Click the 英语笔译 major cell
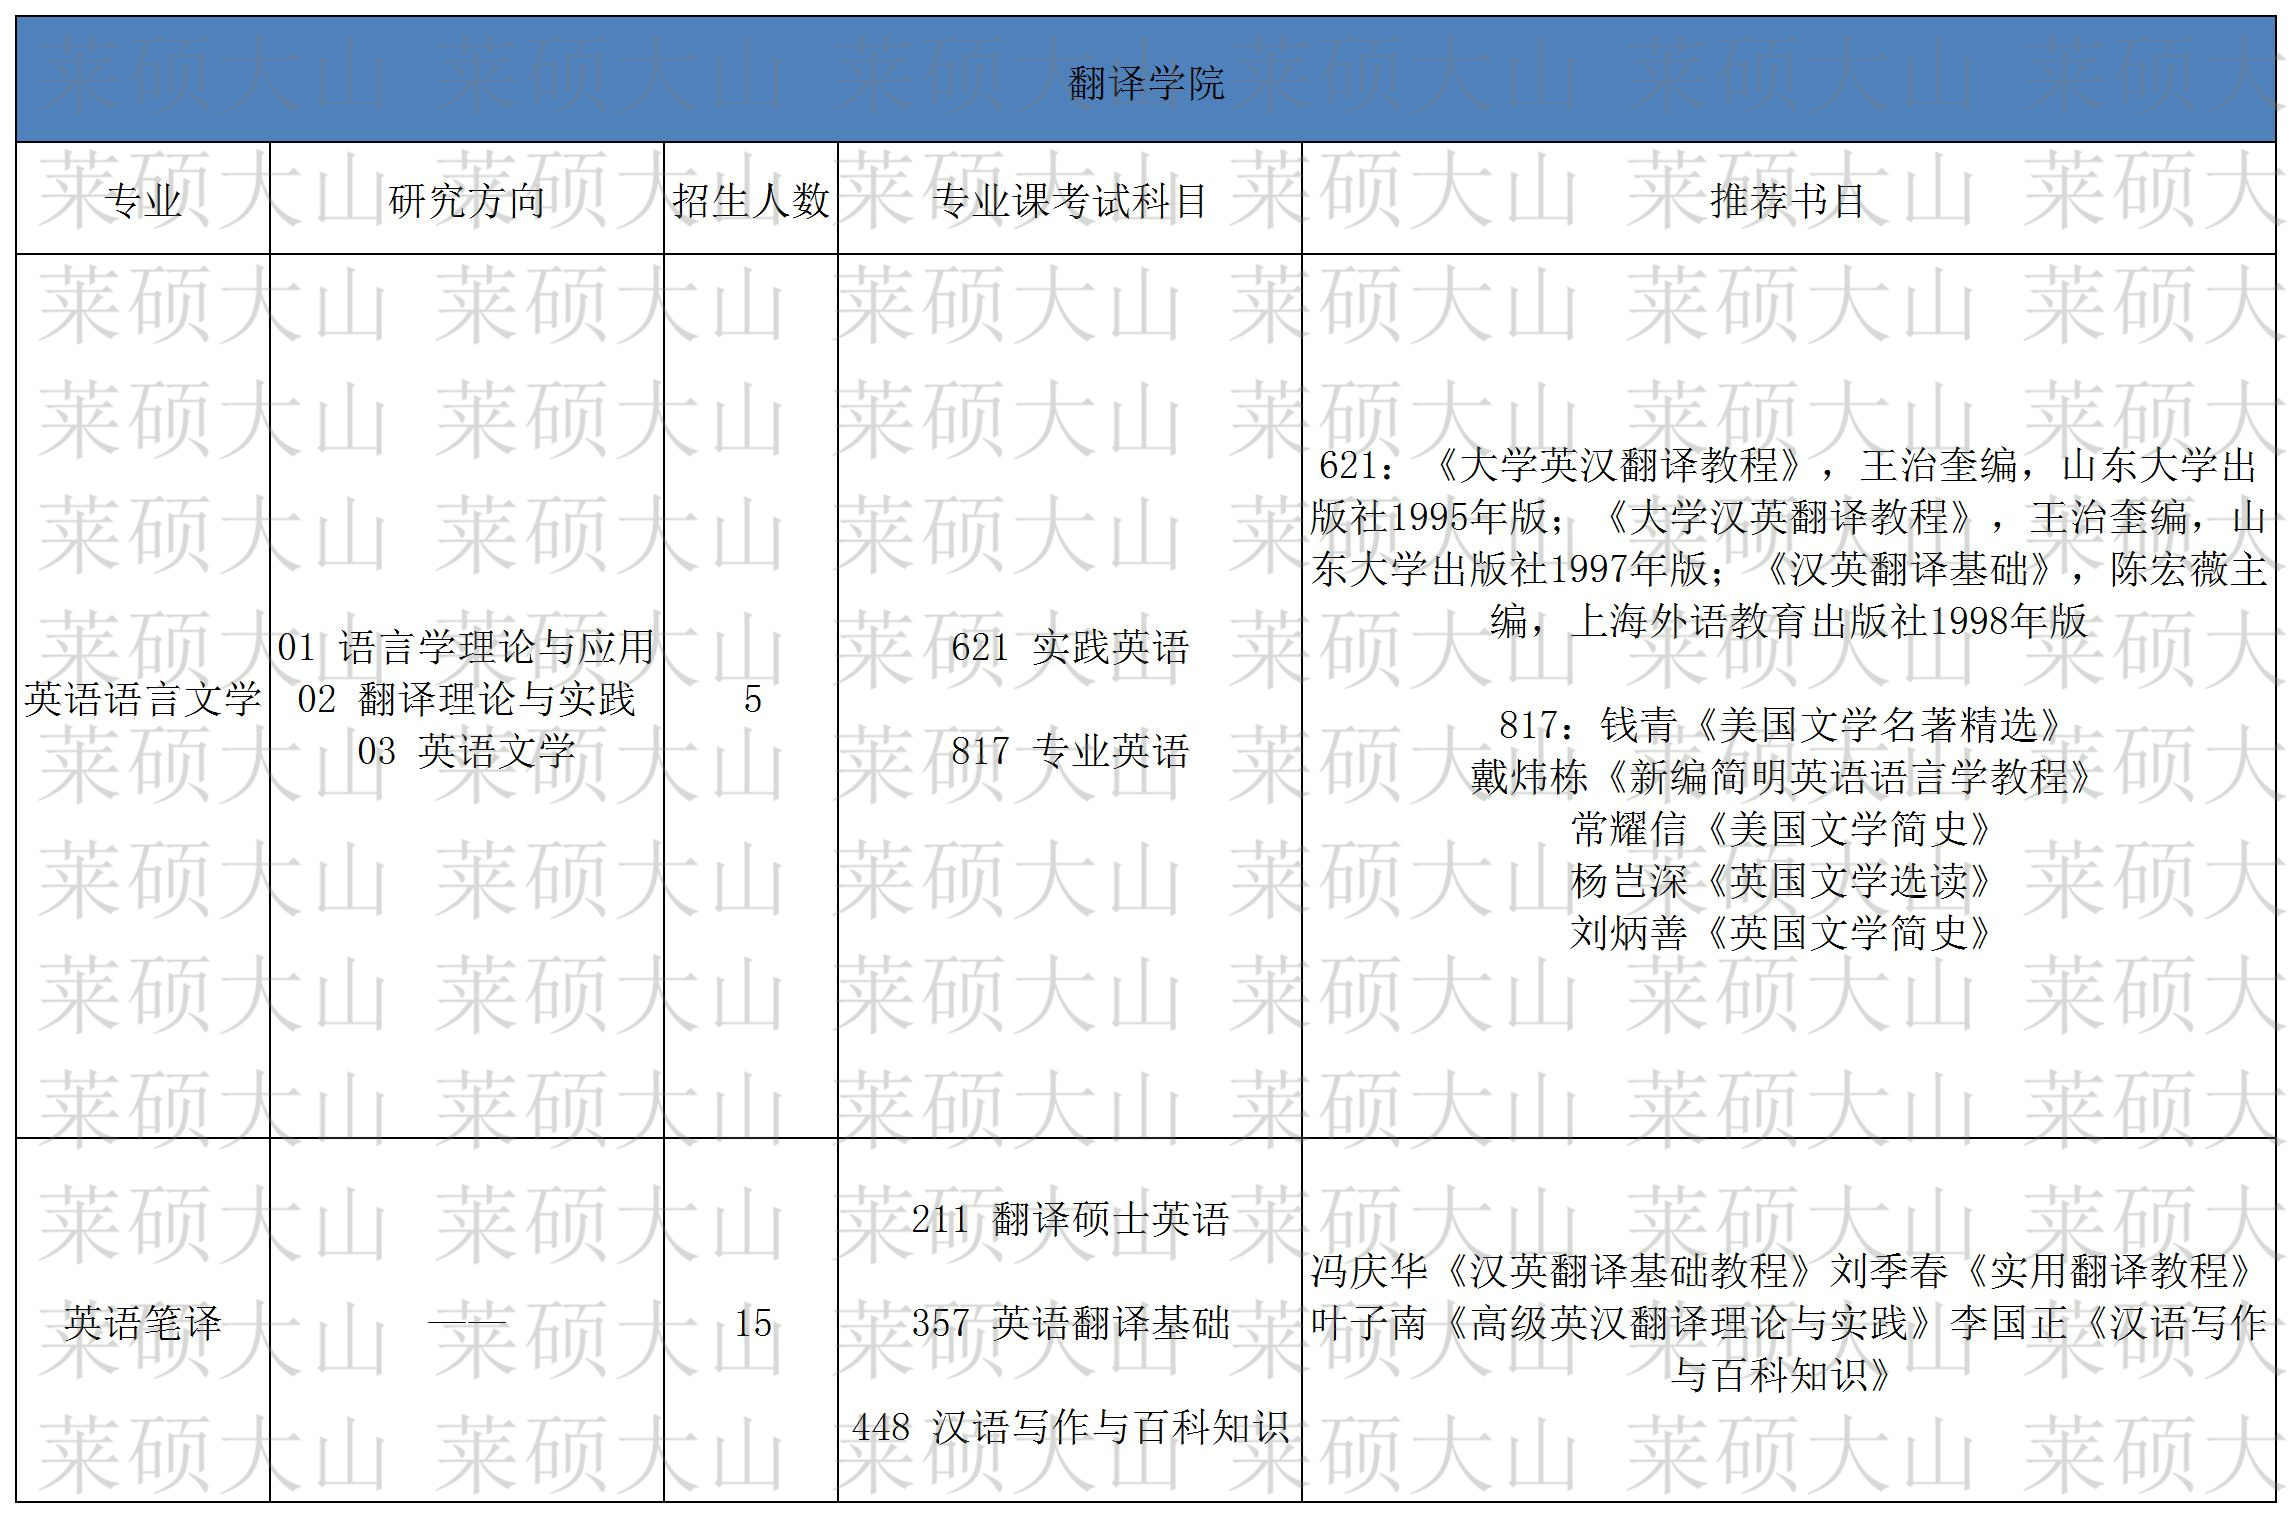2292x1518 pixels. point(143,1323)
